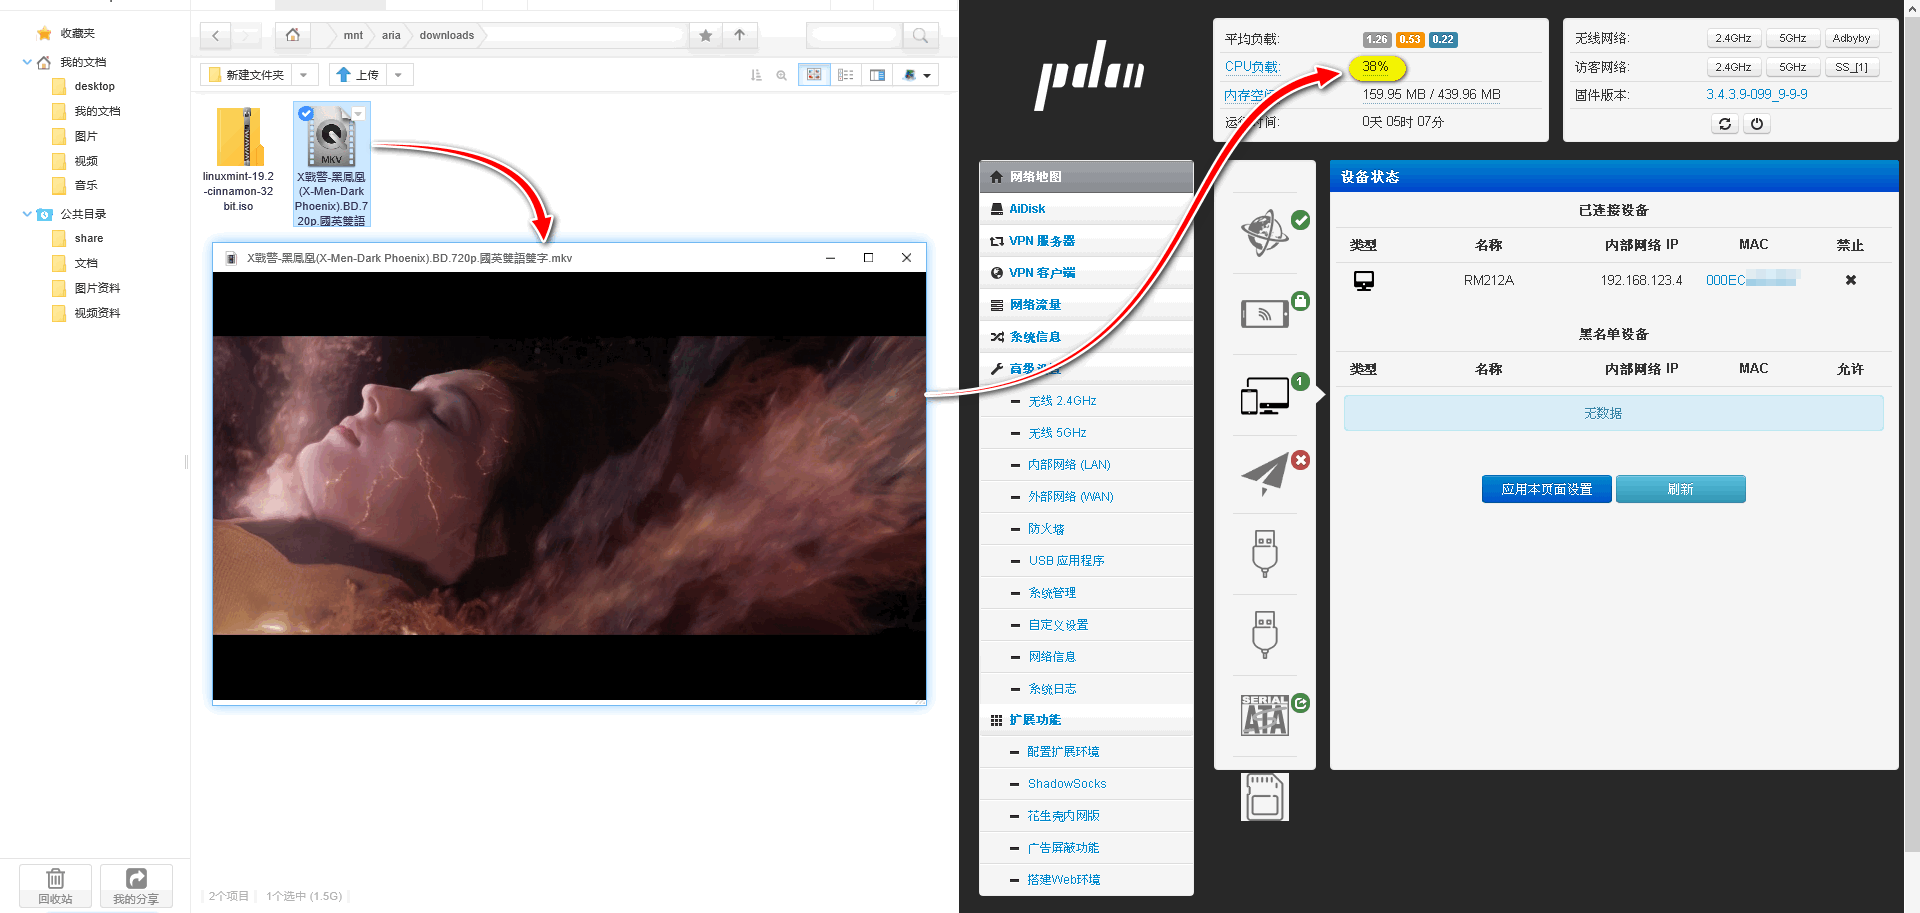Open 防火墙 settings link

[x=1046, y=529]
